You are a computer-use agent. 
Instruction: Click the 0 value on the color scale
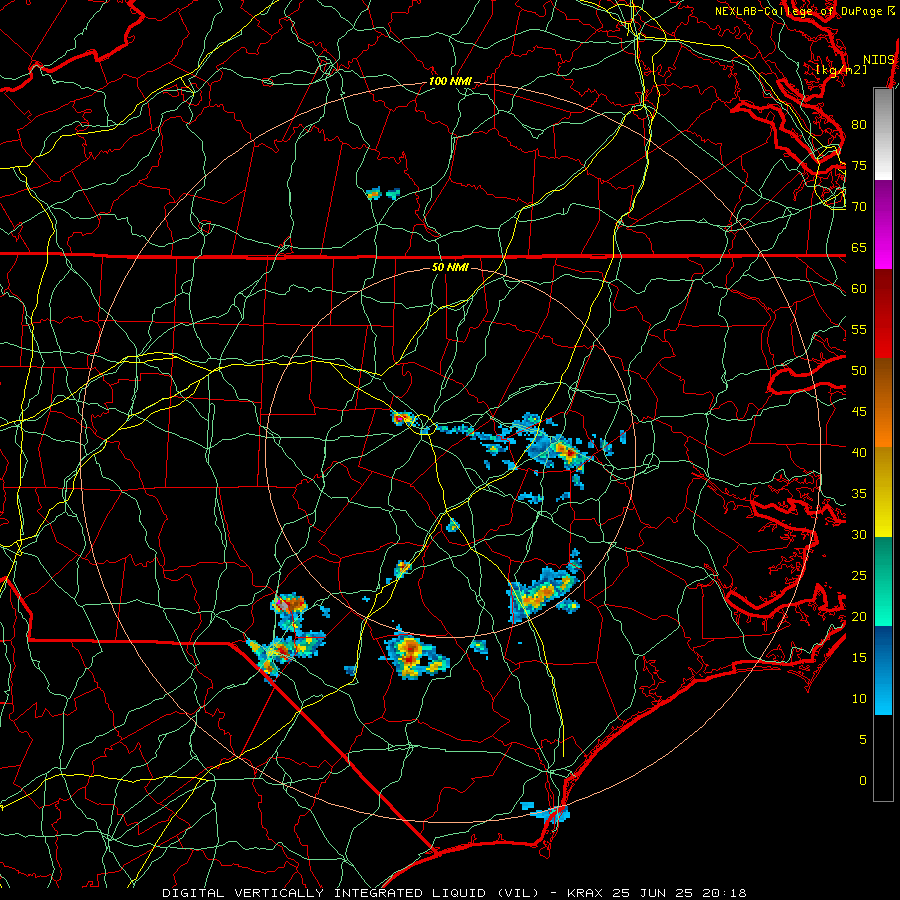(x=863, y=781)
